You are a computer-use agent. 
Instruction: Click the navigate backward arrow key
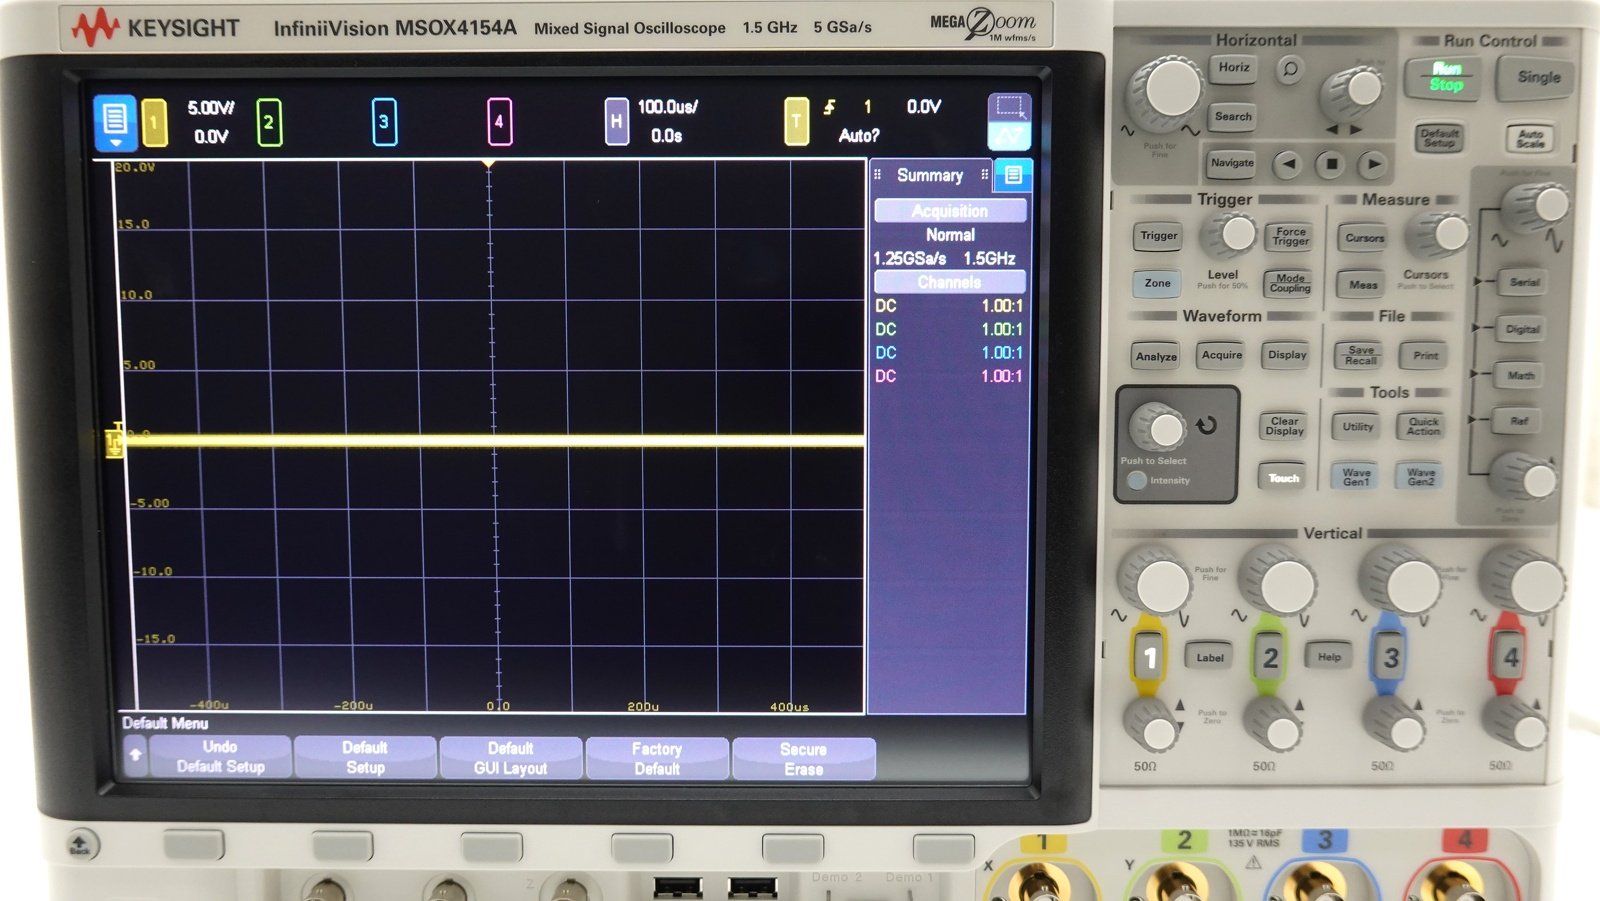pyautogui.click(x=1288, y=163)
